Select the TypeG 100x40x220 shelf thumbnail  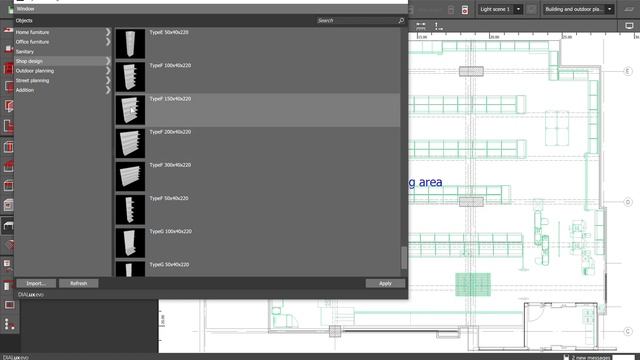(130, 243)
